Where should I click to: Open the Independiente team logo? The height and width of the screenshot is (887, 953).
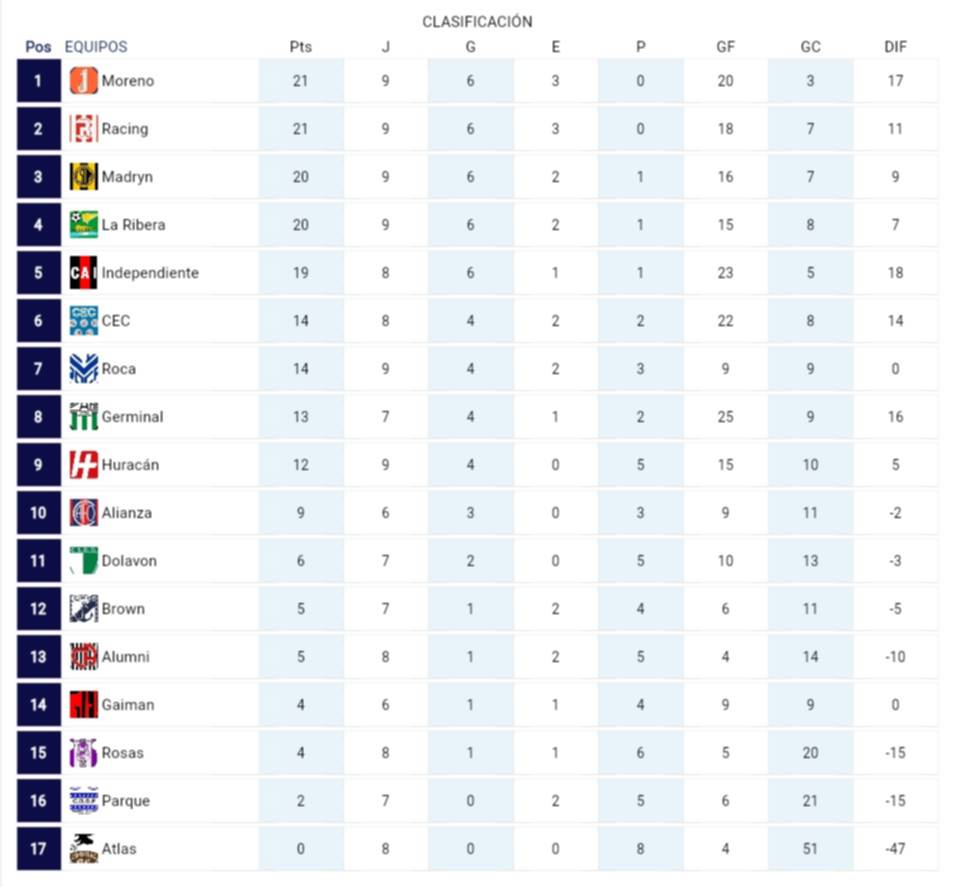pyautogui.click(x=84, y=273)
